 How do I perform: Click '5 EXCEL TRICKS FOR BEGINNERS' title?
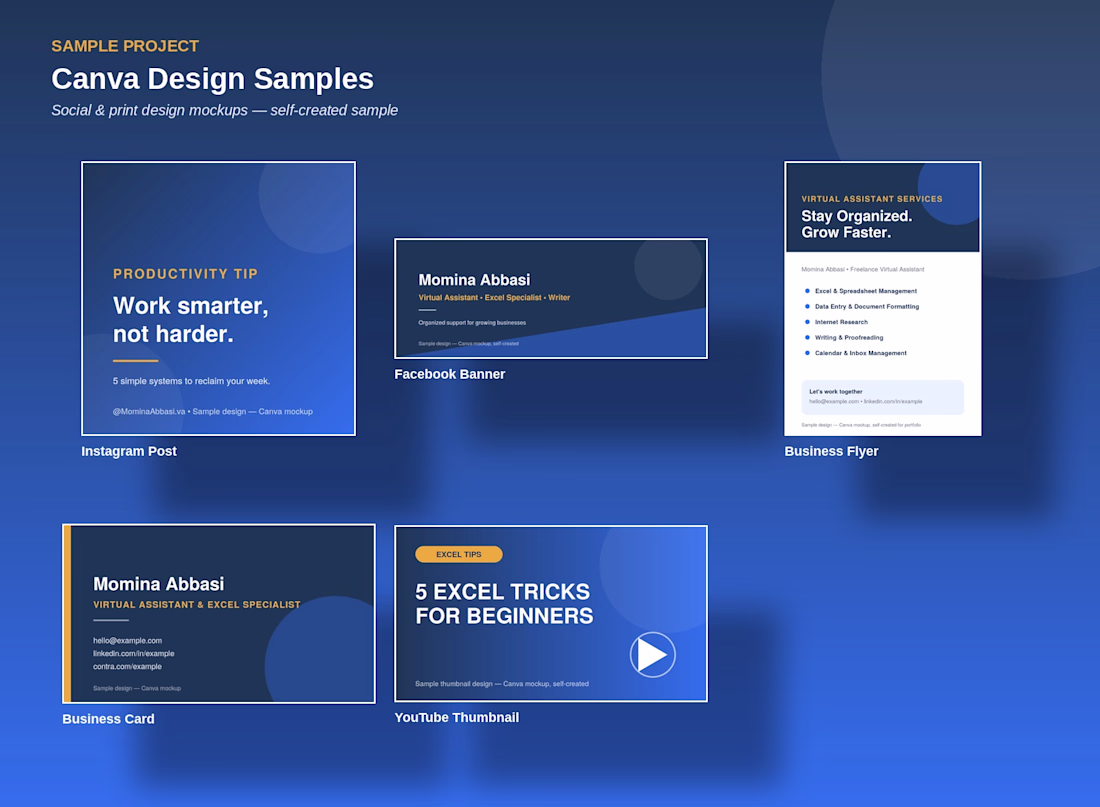pos(504,604)
